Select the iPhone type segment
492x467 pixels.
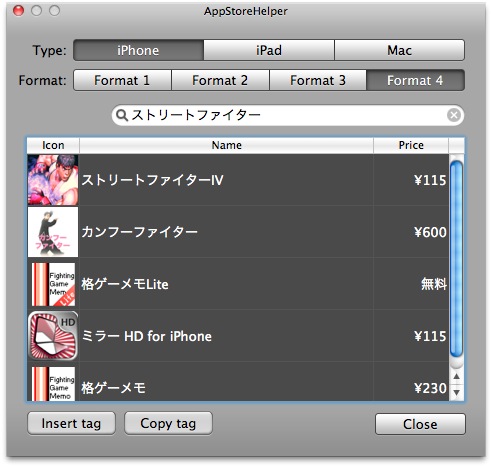(138, 50)
